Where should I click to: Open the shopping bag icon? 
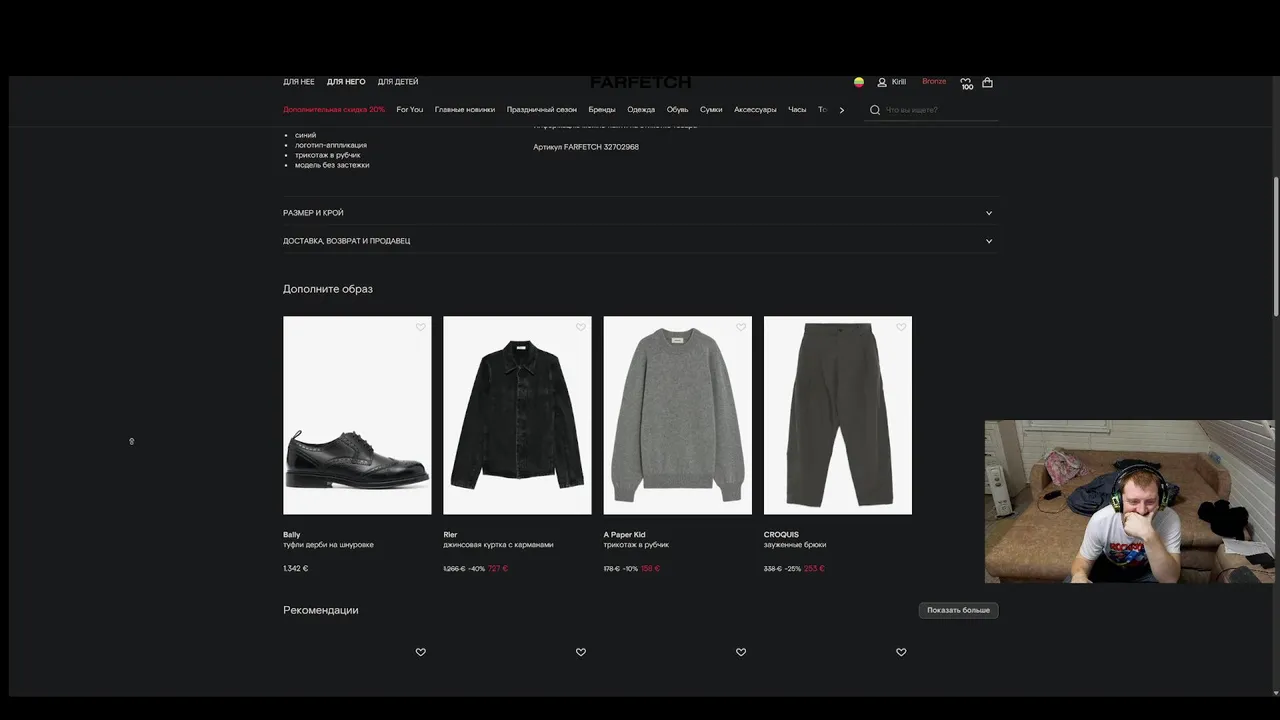pyautogui.click(x=987, y=82)
